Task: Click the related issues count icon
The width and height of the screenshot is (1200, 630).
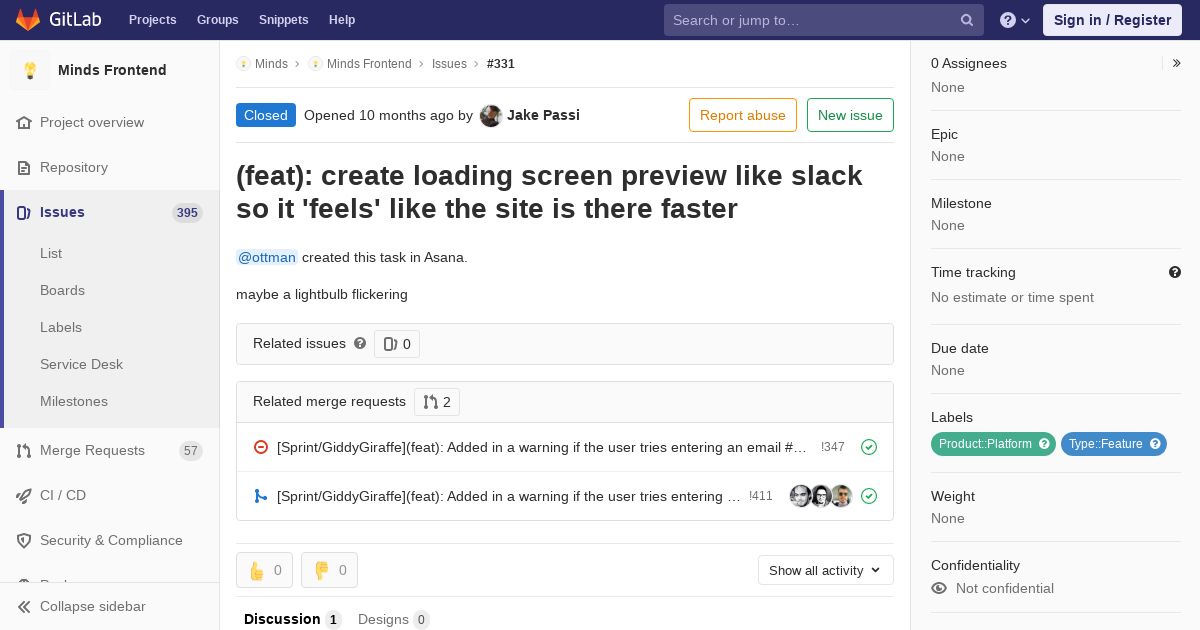Action: (x=390, y=344)
